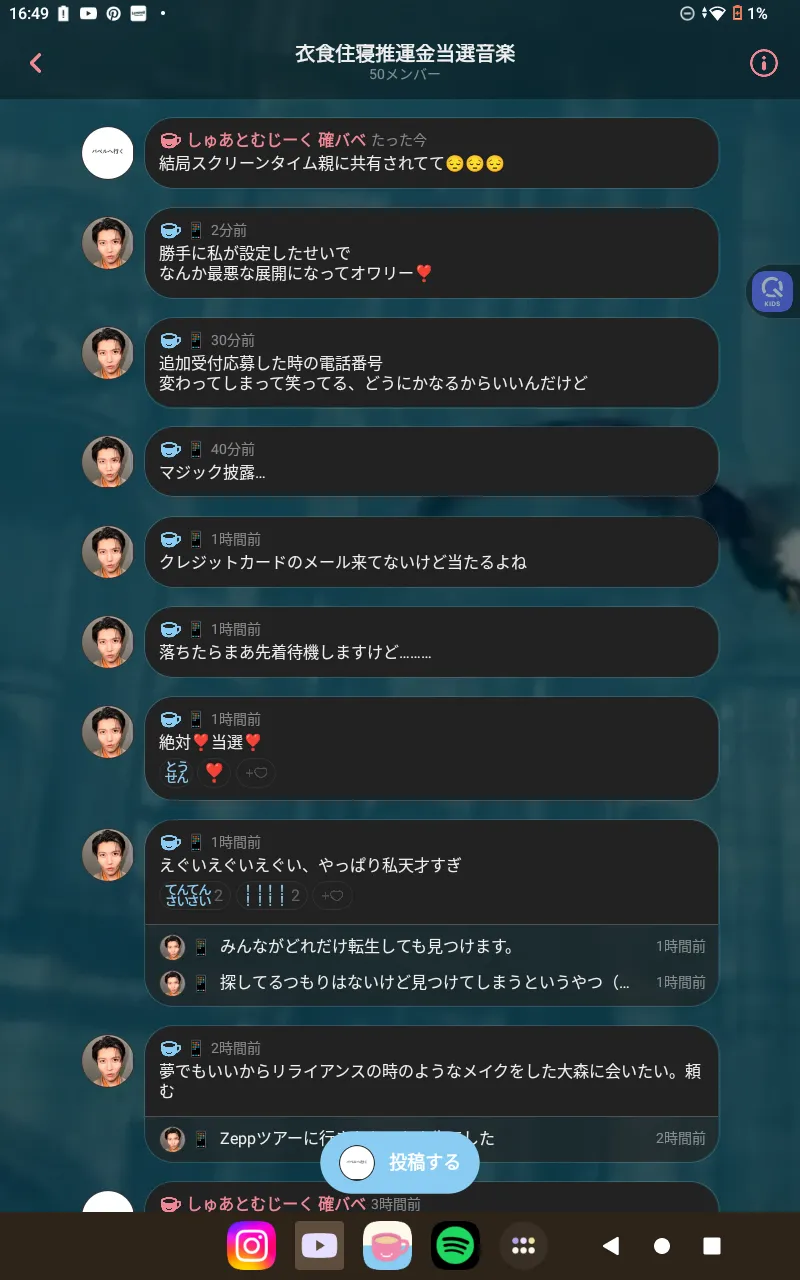Viewport: 800px width, 1280px height.
Task: Add a reaction with +♡ on 私天才すぎ post
Action: point(333,896)
